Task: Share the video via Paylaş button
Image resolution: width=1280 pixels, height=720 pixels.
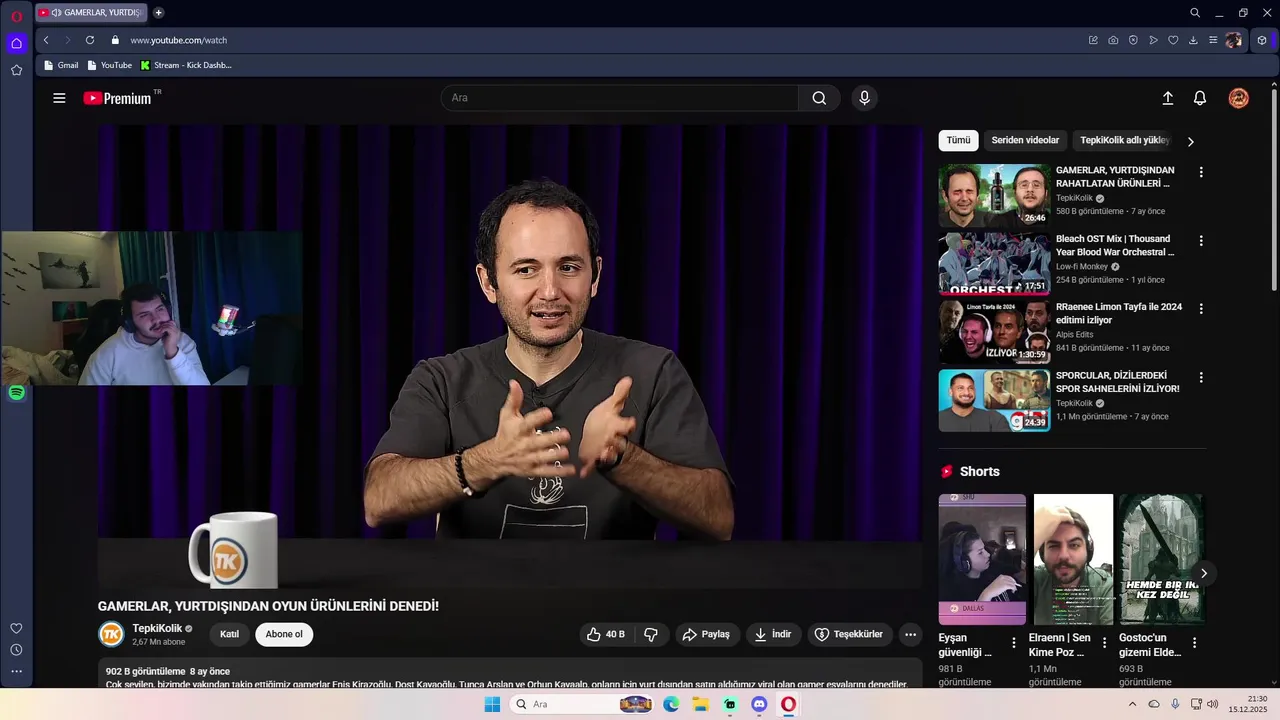Action: click(x=706, y=634)
